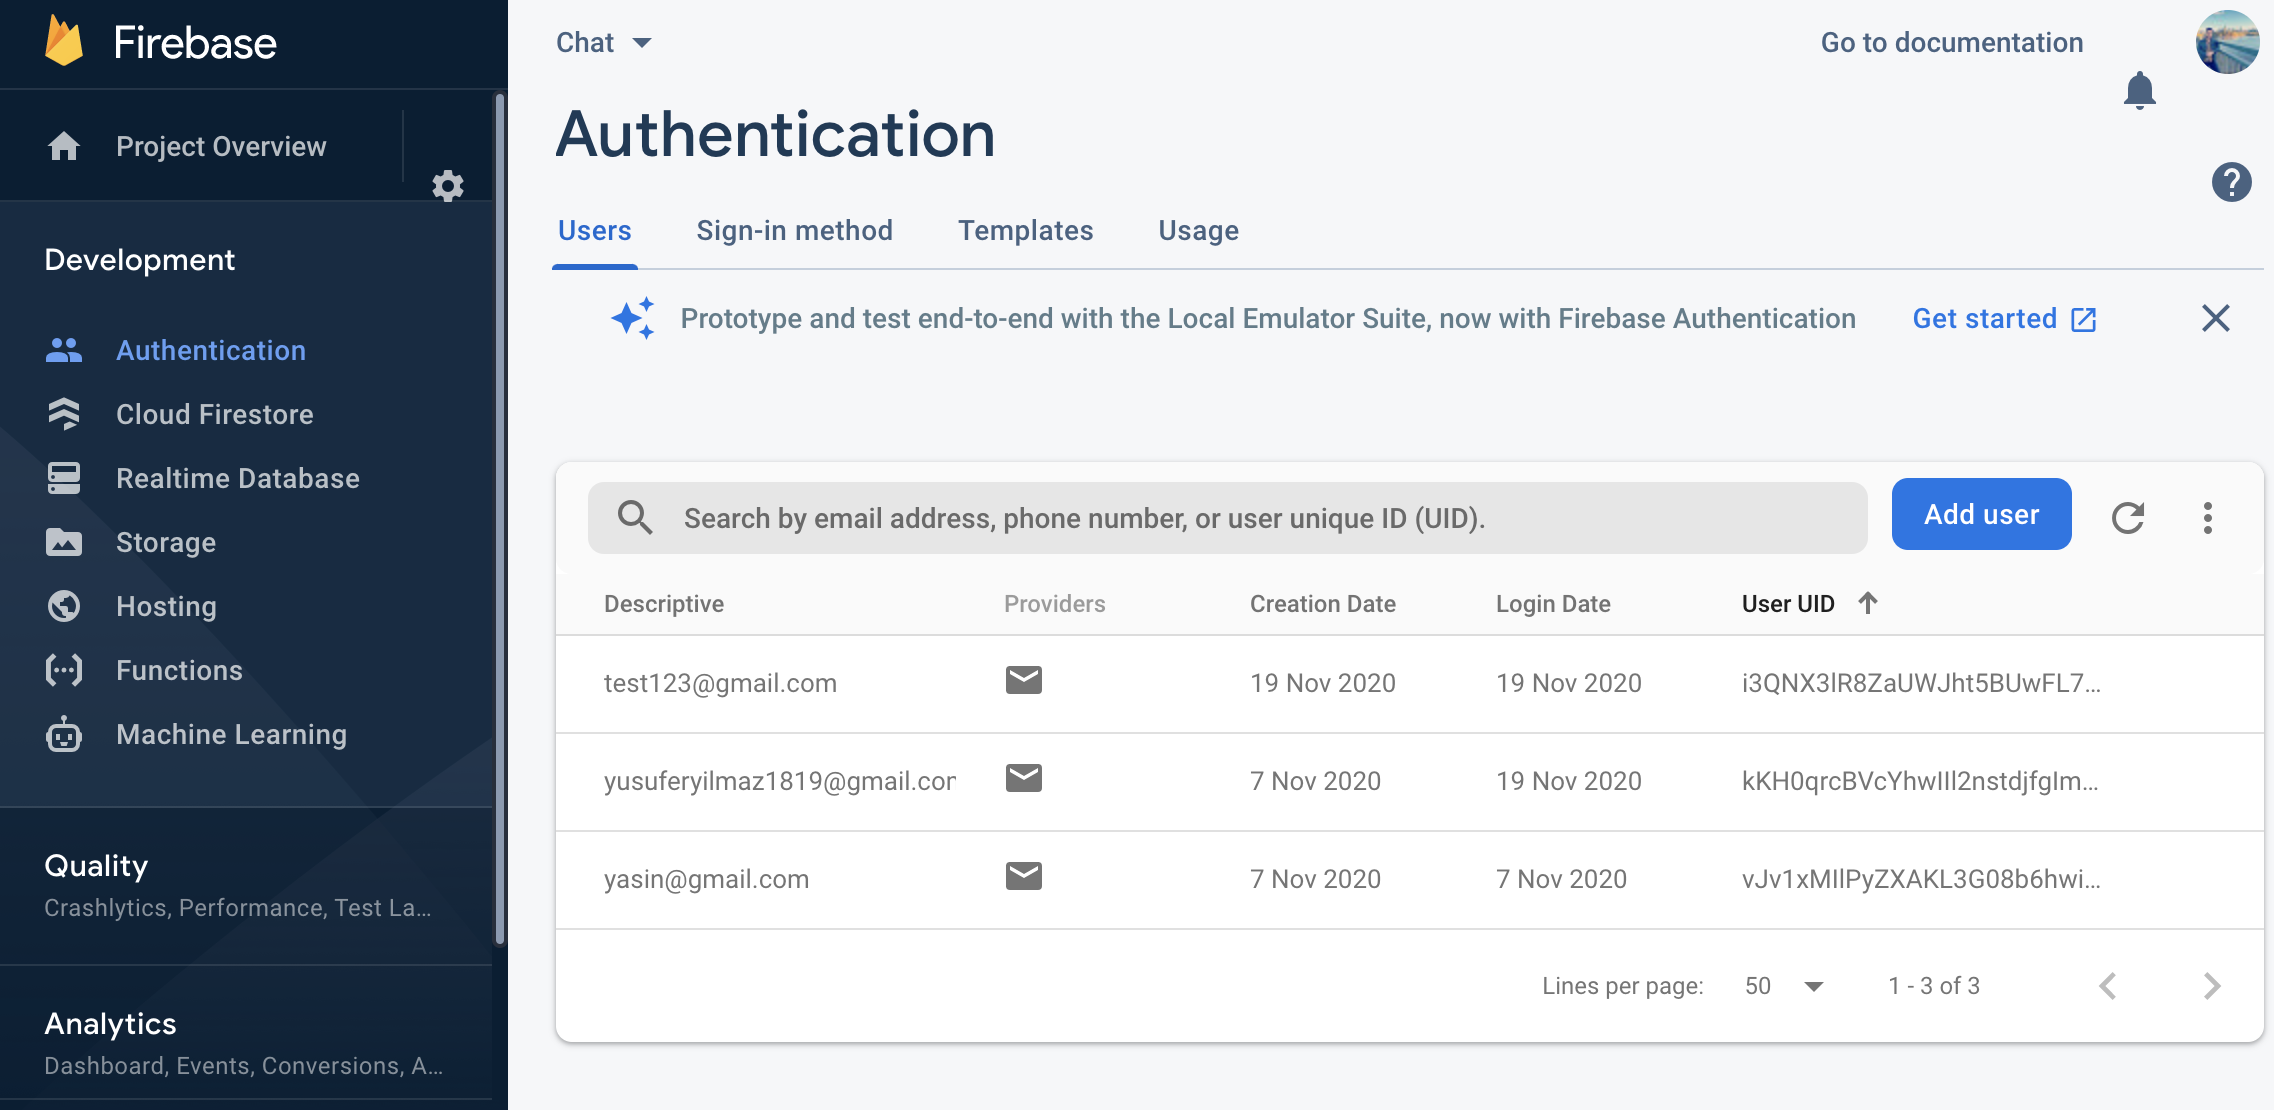Open Functions in the sidebar
Viewport: 2274px width, 1110px height.
coord(179,670)
